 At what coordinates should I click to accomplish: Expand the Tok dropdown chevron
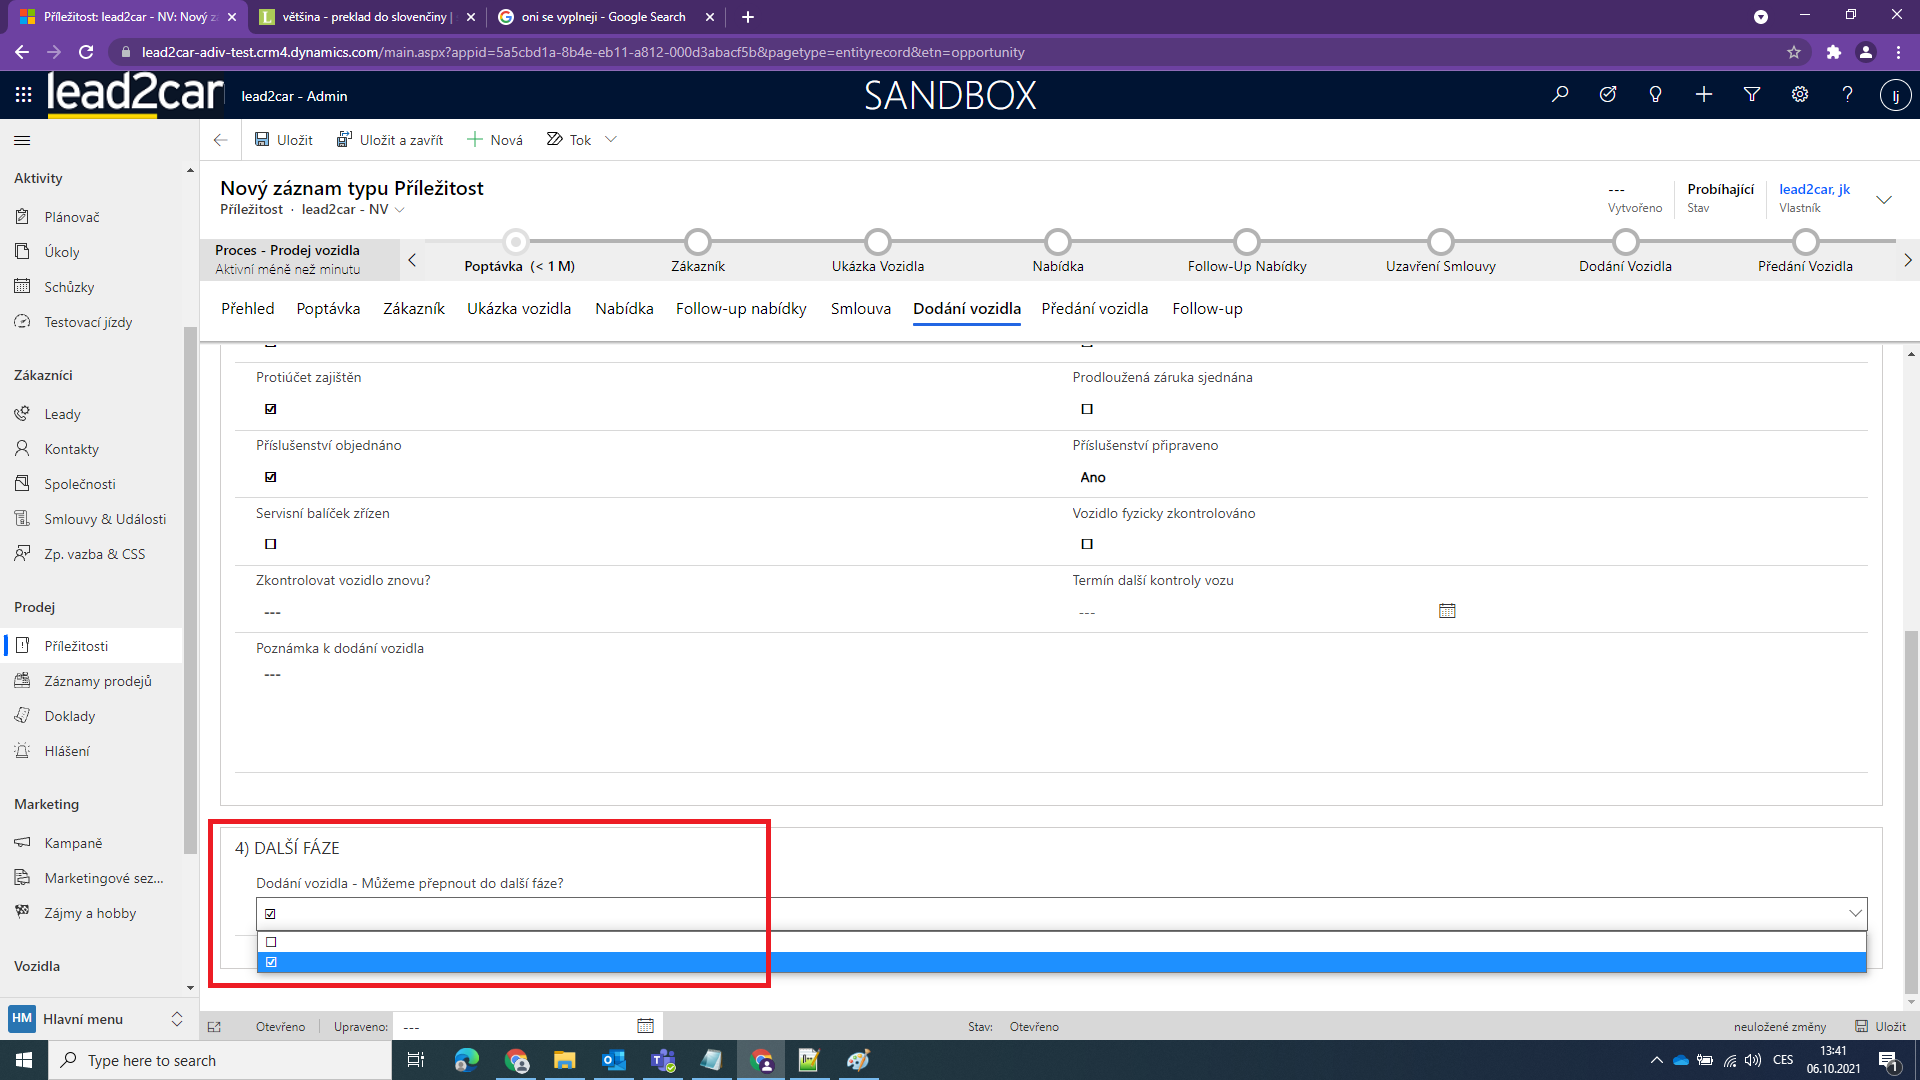point(611,140)
